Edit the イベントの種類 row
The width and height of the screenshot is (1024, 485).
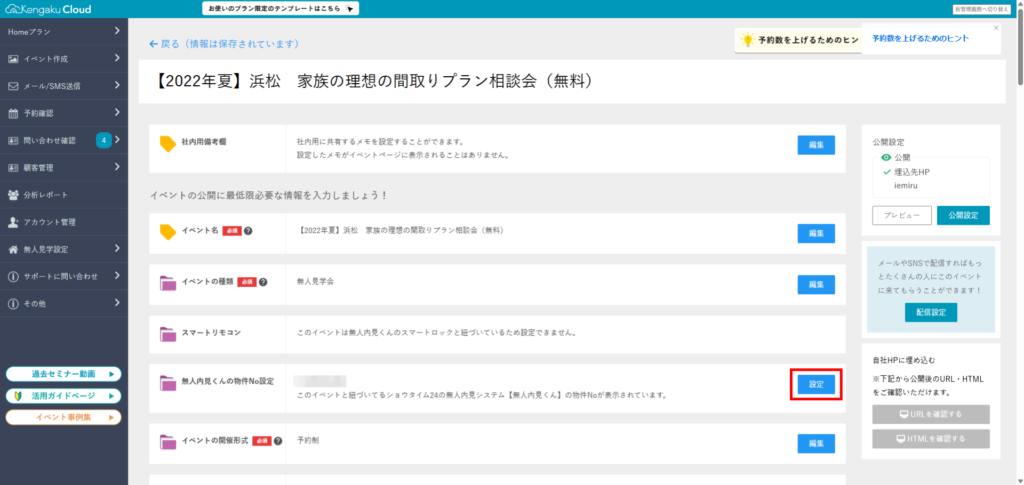[816, 285]
